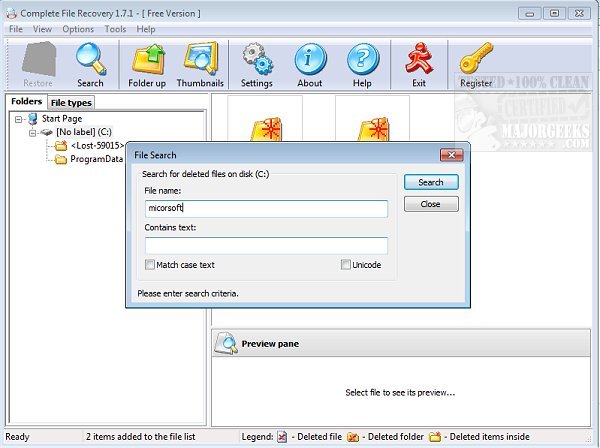Open the Tools menu

point(115,29)
